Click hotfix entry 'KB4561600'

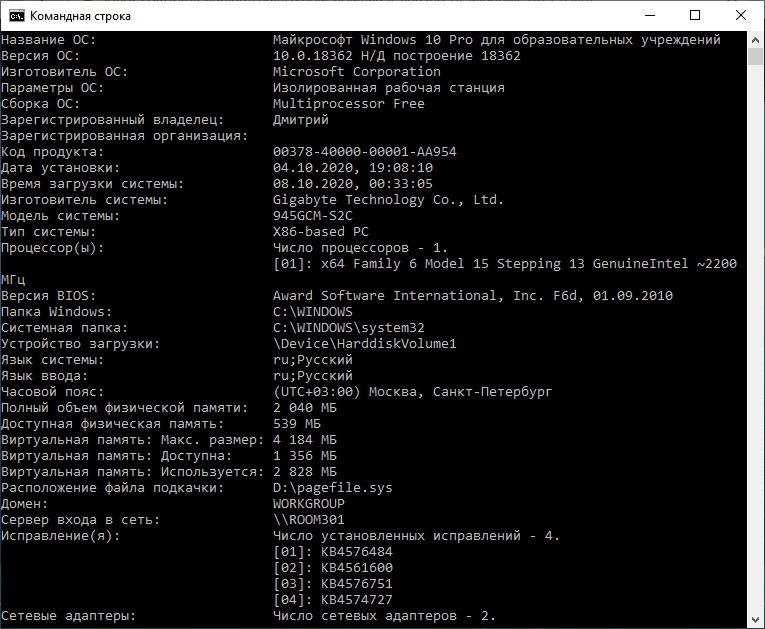(x=357, y=568)
